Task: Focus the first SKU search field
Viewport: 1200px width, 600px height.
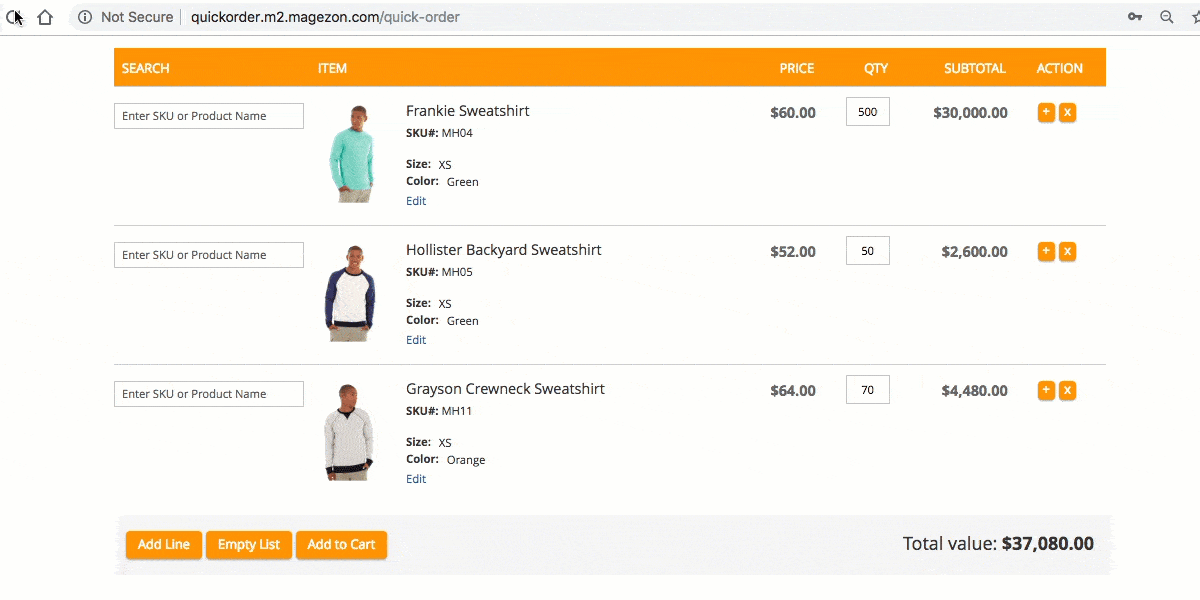Action: [208, 116]
